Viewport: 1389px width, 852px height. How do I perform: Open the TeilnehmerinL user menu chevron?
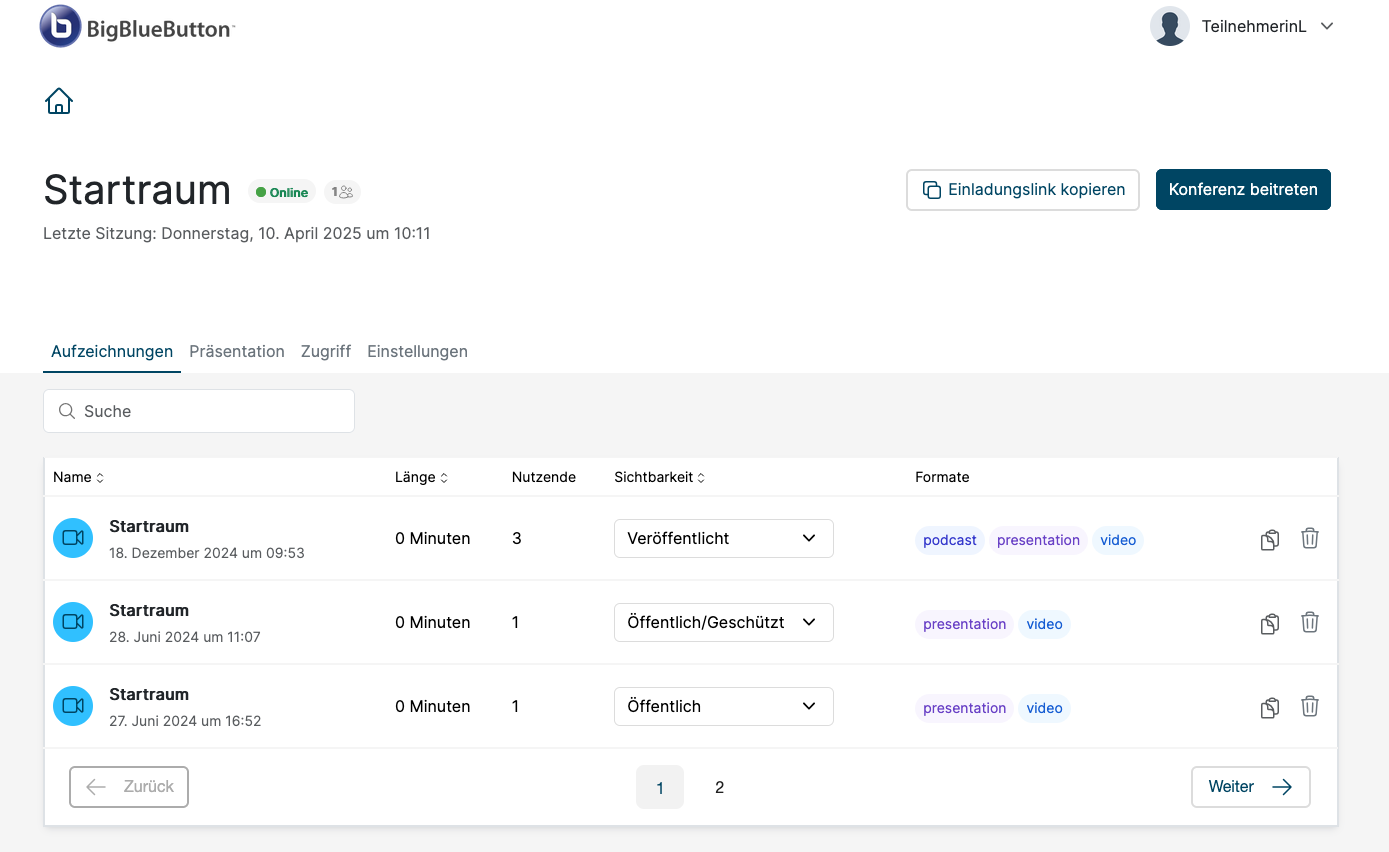click(x=1327, y=27)
